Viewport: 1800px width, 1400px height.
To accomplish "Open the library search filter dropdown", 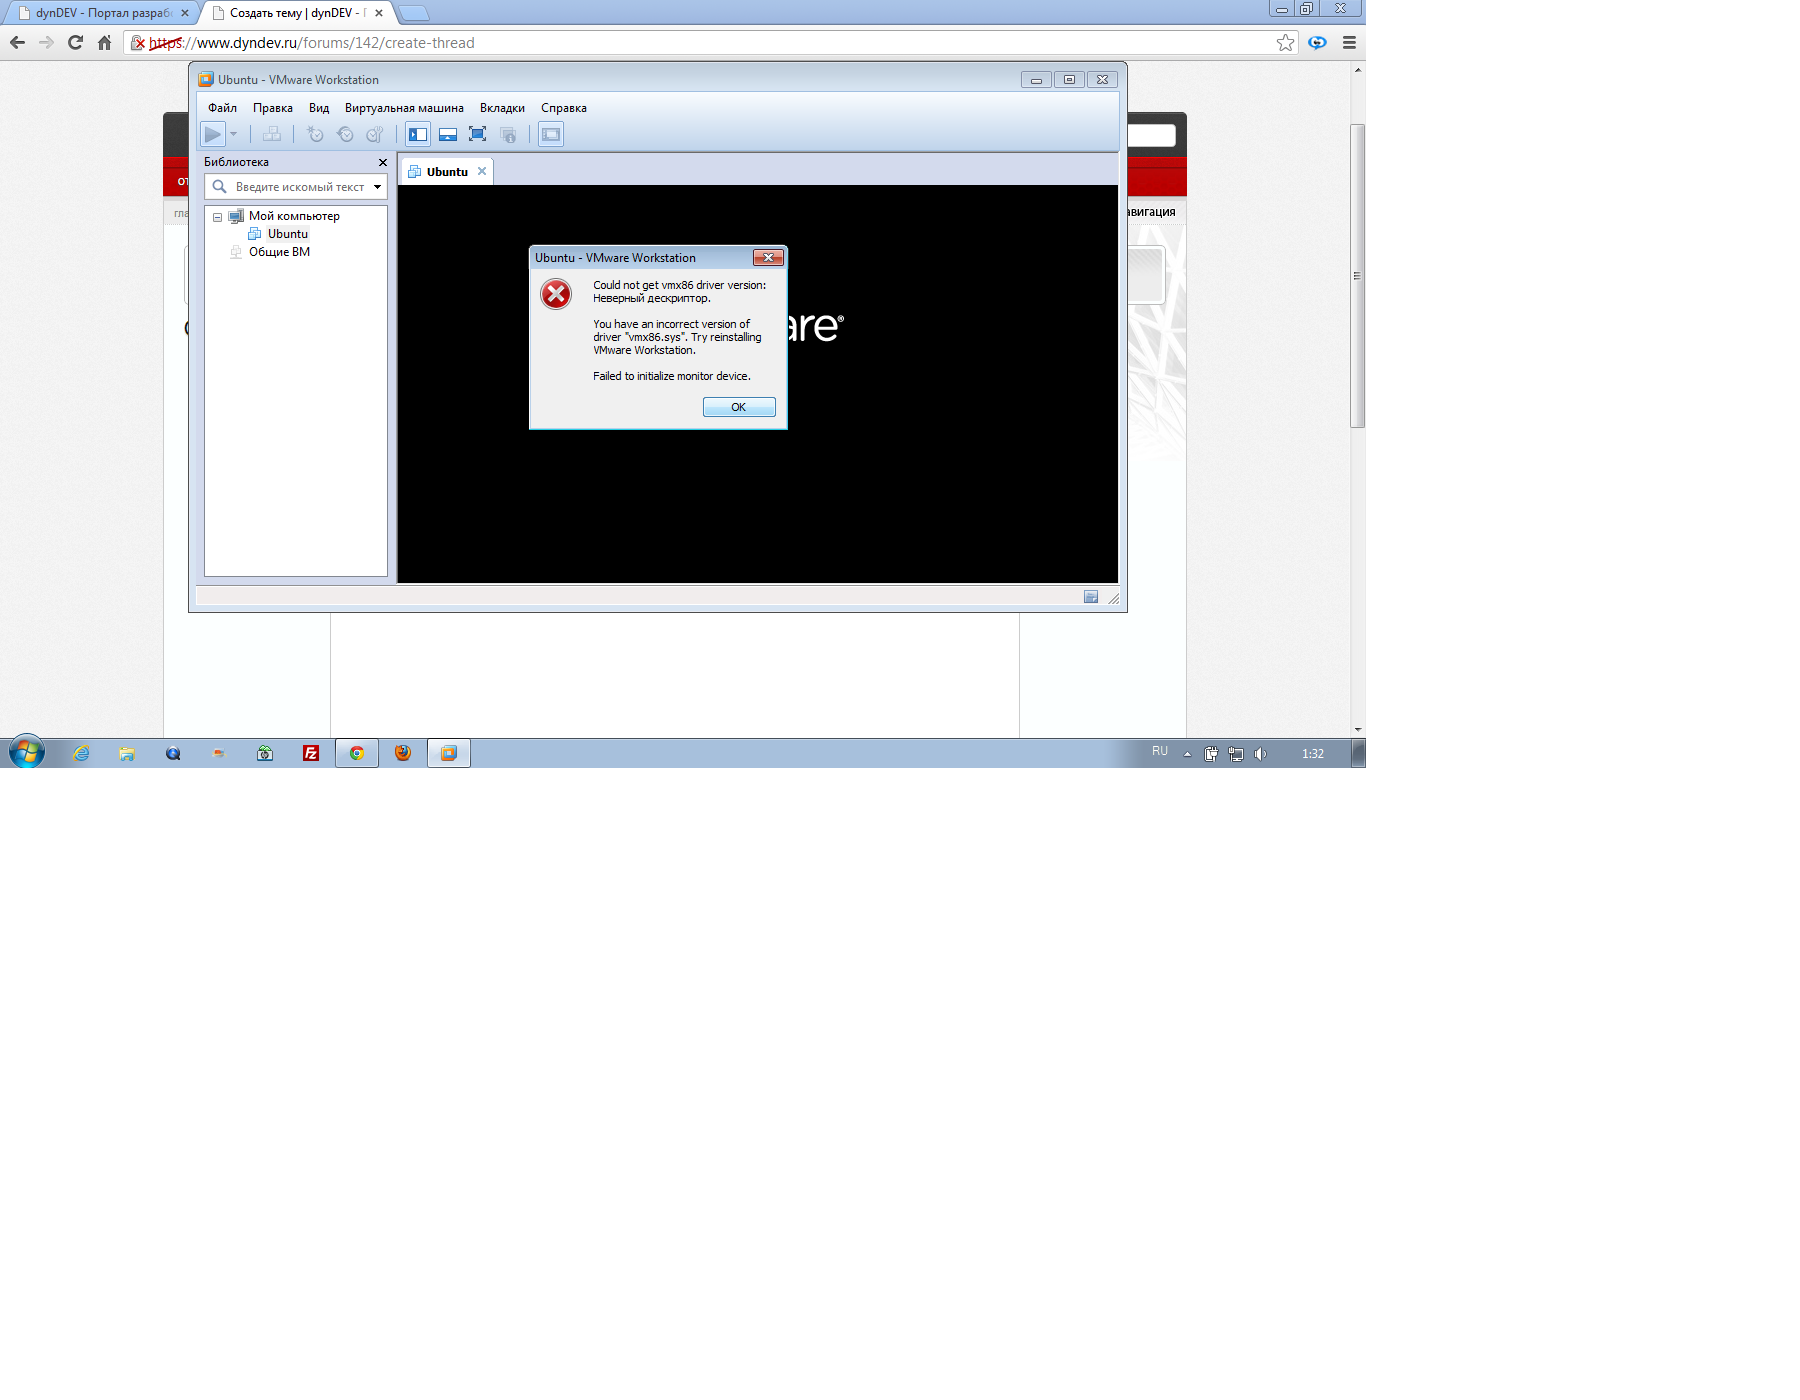I will pos(378,187).
